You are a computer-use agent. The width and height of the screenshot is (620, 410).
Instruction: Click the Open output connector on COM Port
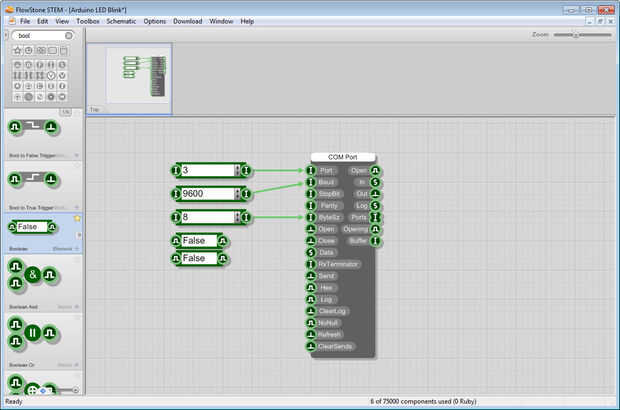pos(375,170)
